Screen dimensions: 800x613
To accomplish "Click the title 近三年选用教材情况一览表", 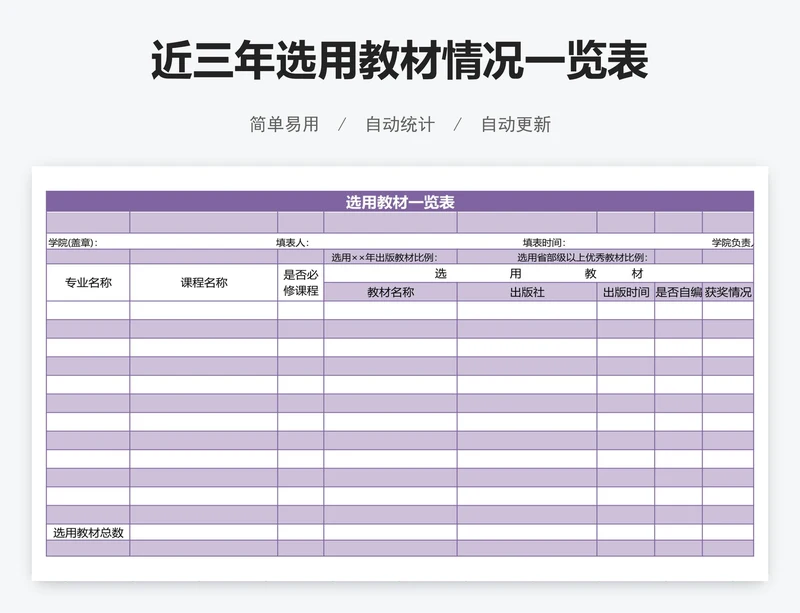I will point(399,61).
